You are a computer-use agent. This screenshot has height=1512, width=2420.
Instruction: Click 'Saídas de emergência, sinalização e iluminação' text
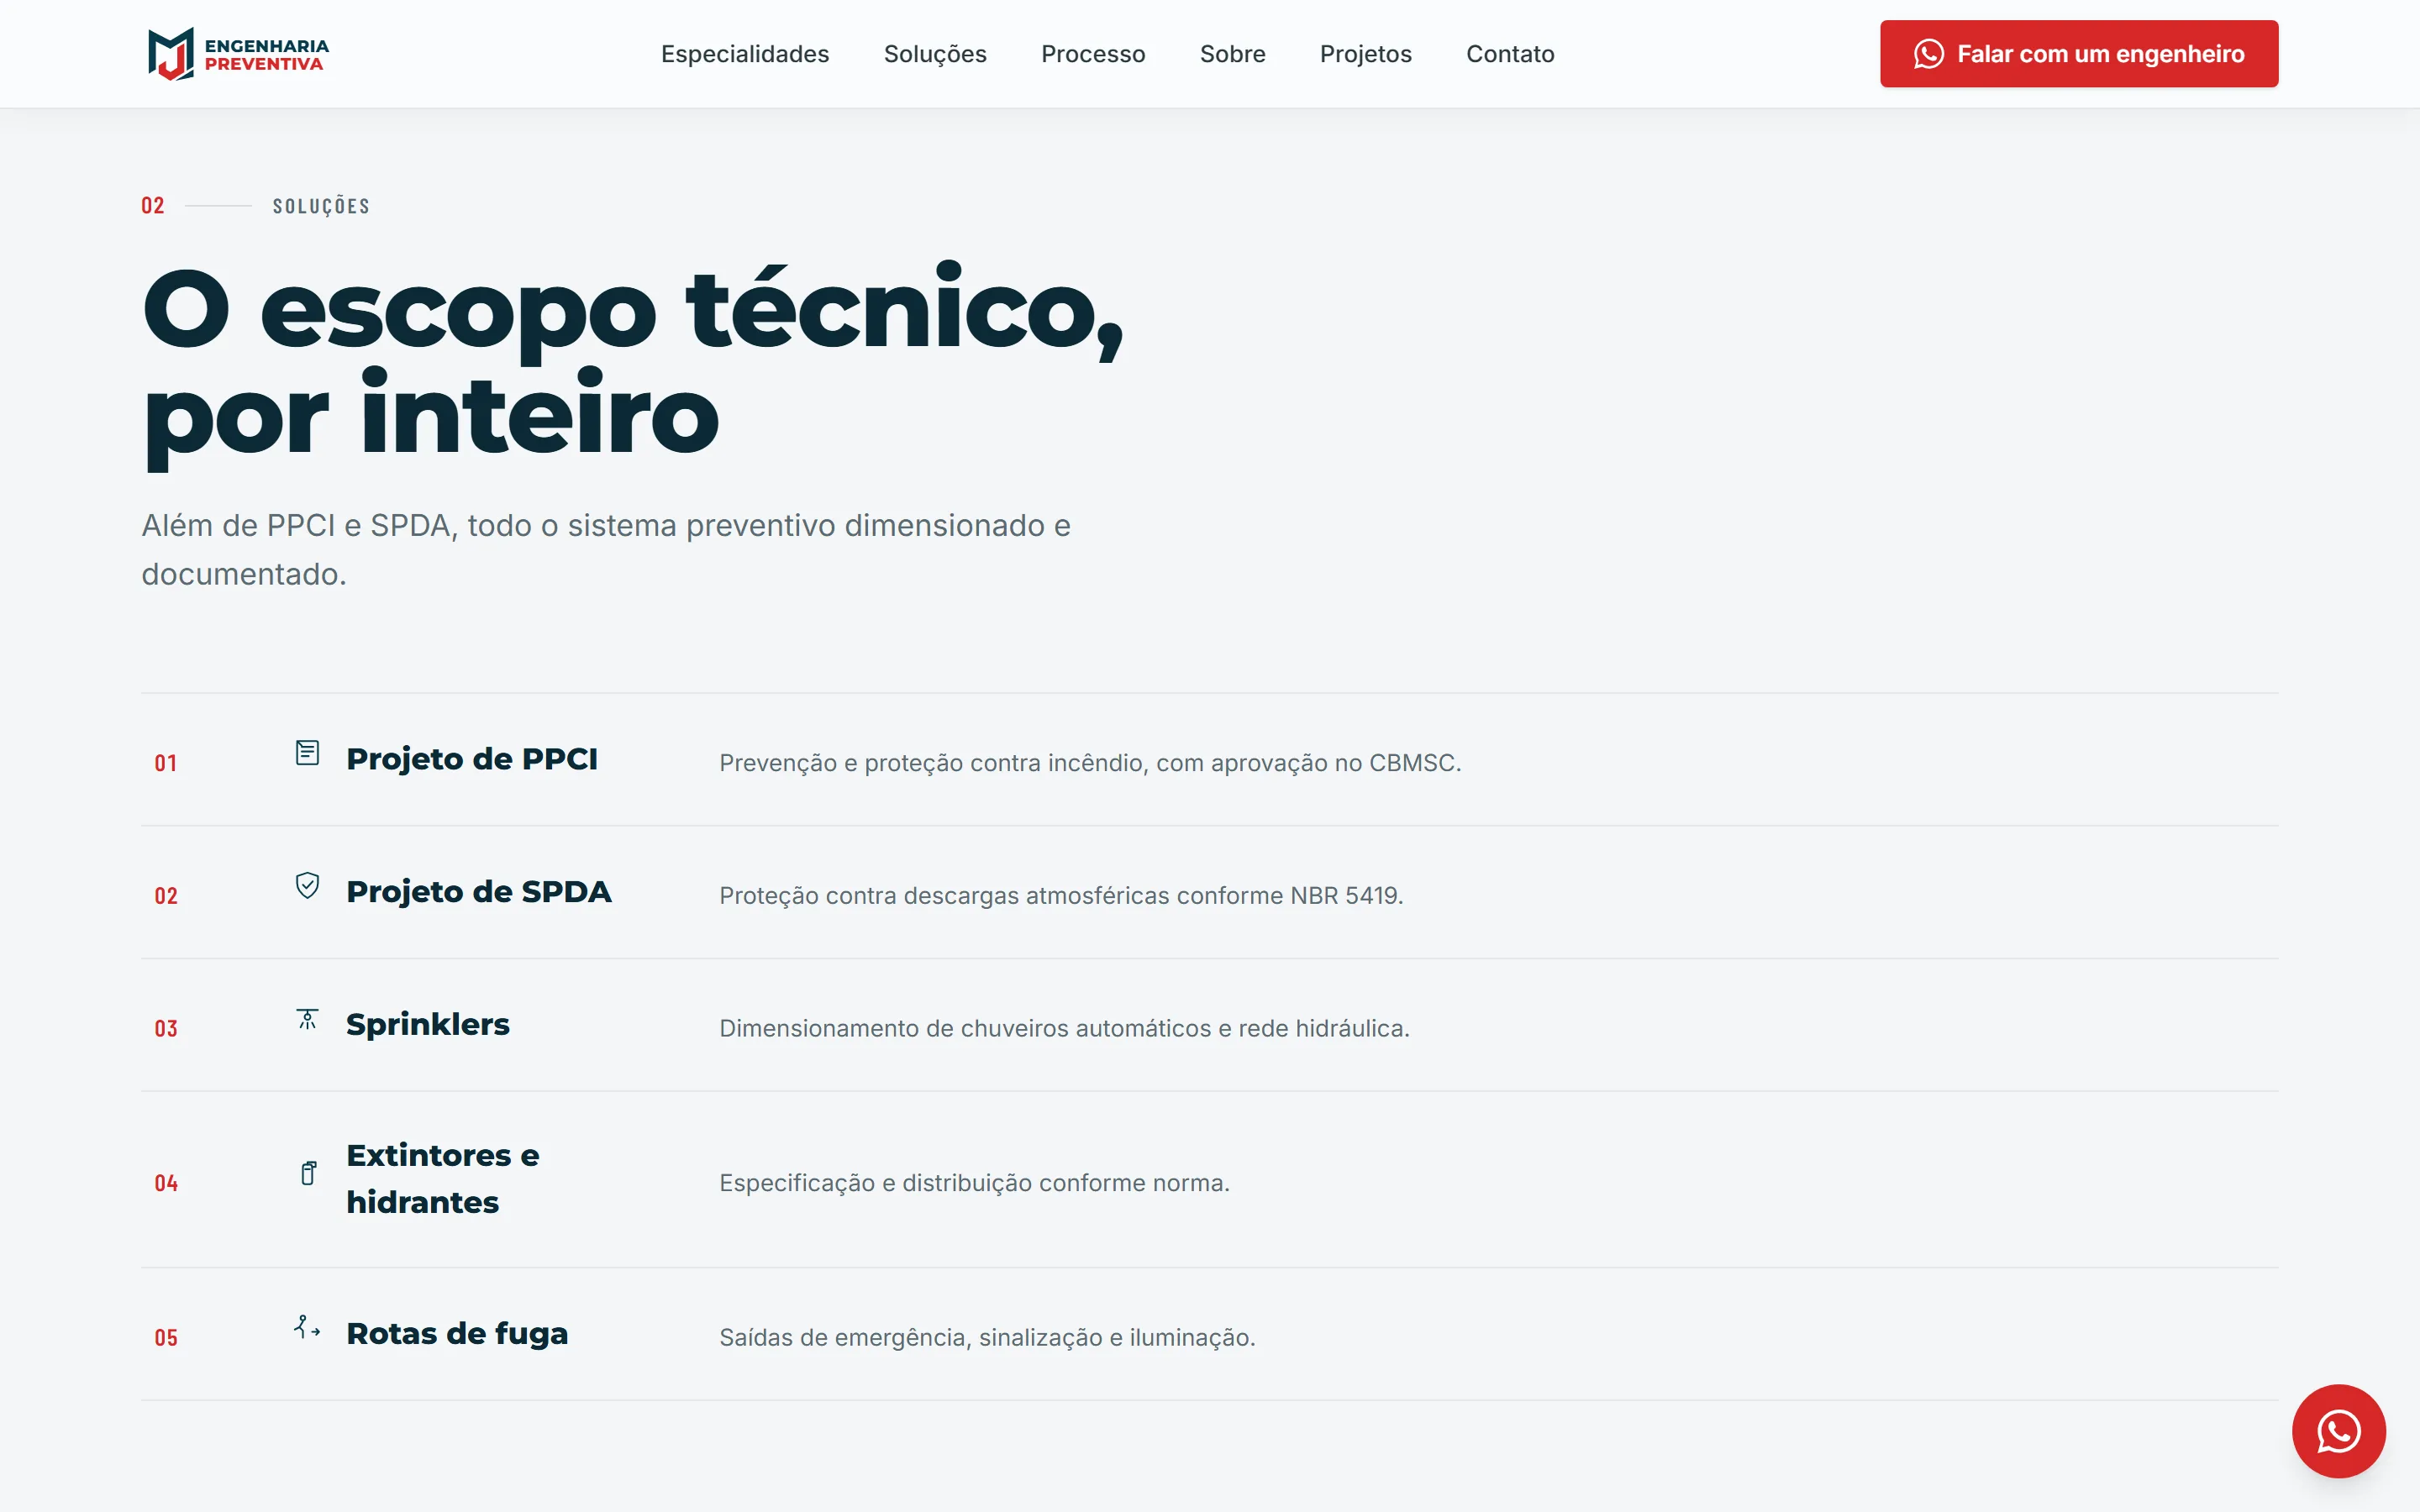point(987,1338)
